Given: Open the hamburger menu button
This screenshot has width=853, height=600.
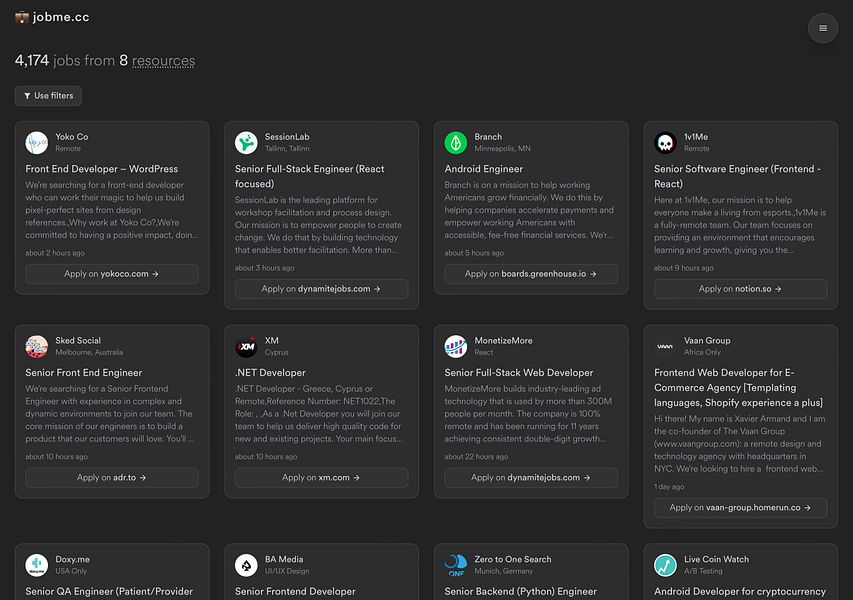Looking at the screenshot, I should (x=823, y=28).
